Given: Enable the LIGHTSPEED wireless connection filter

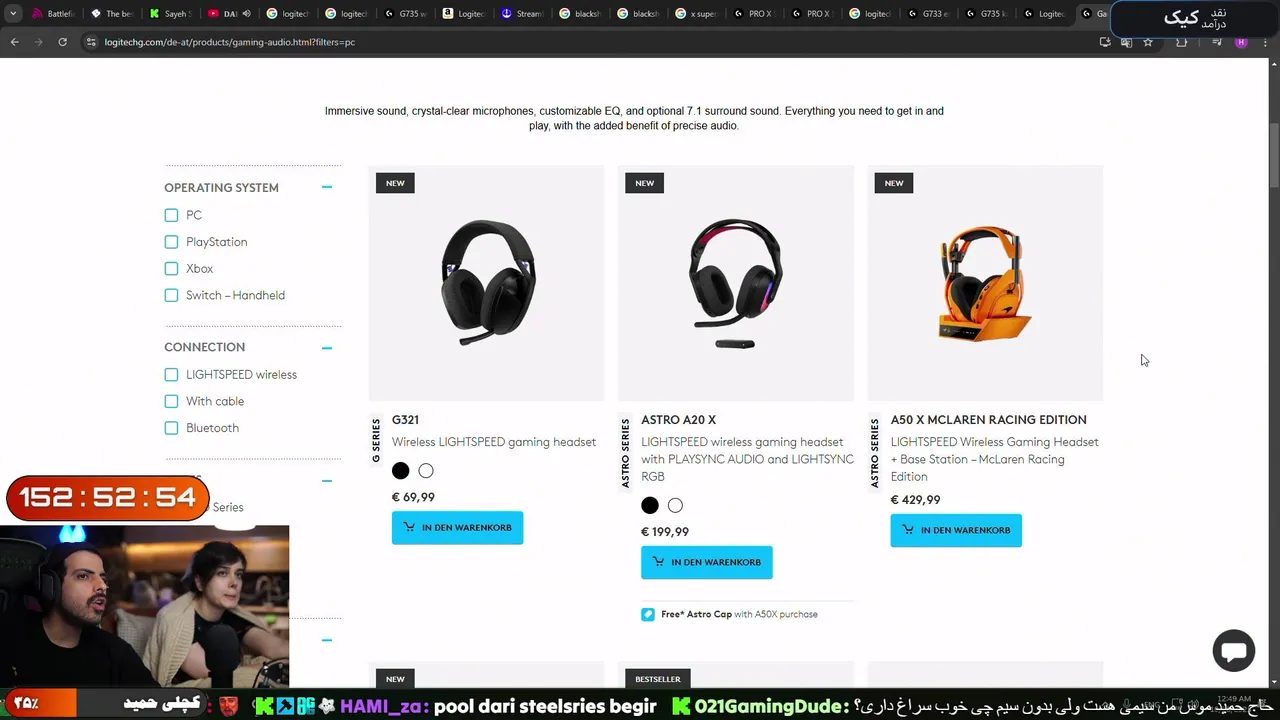Looking at the screenshot, I should tap(171, 374).
